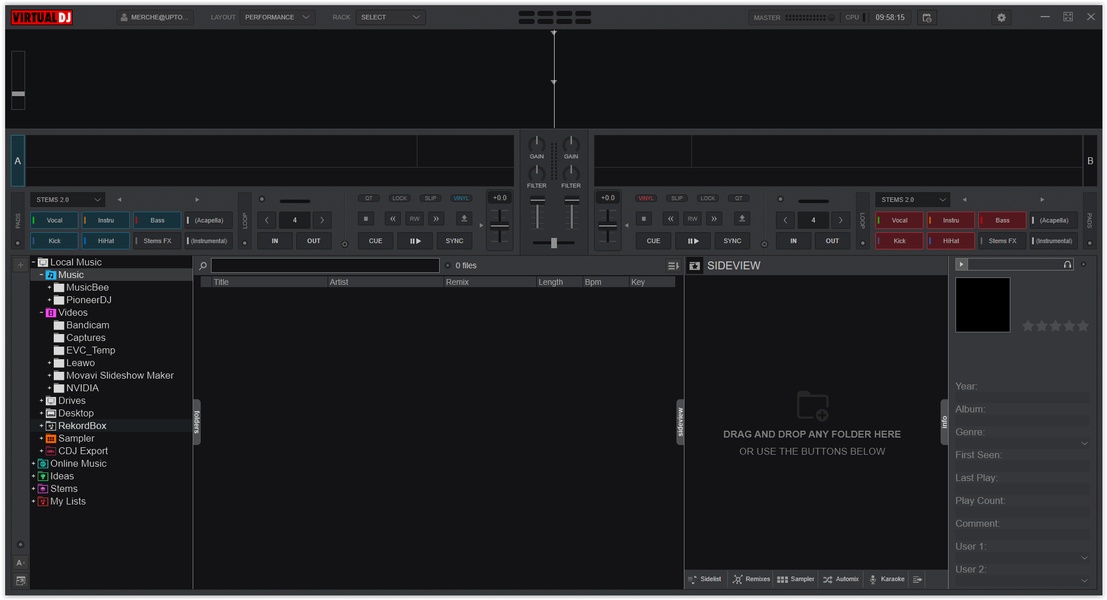Select the Remixes tab in sideview
This screenshot has height=600, width=1107.
(751, 579)
